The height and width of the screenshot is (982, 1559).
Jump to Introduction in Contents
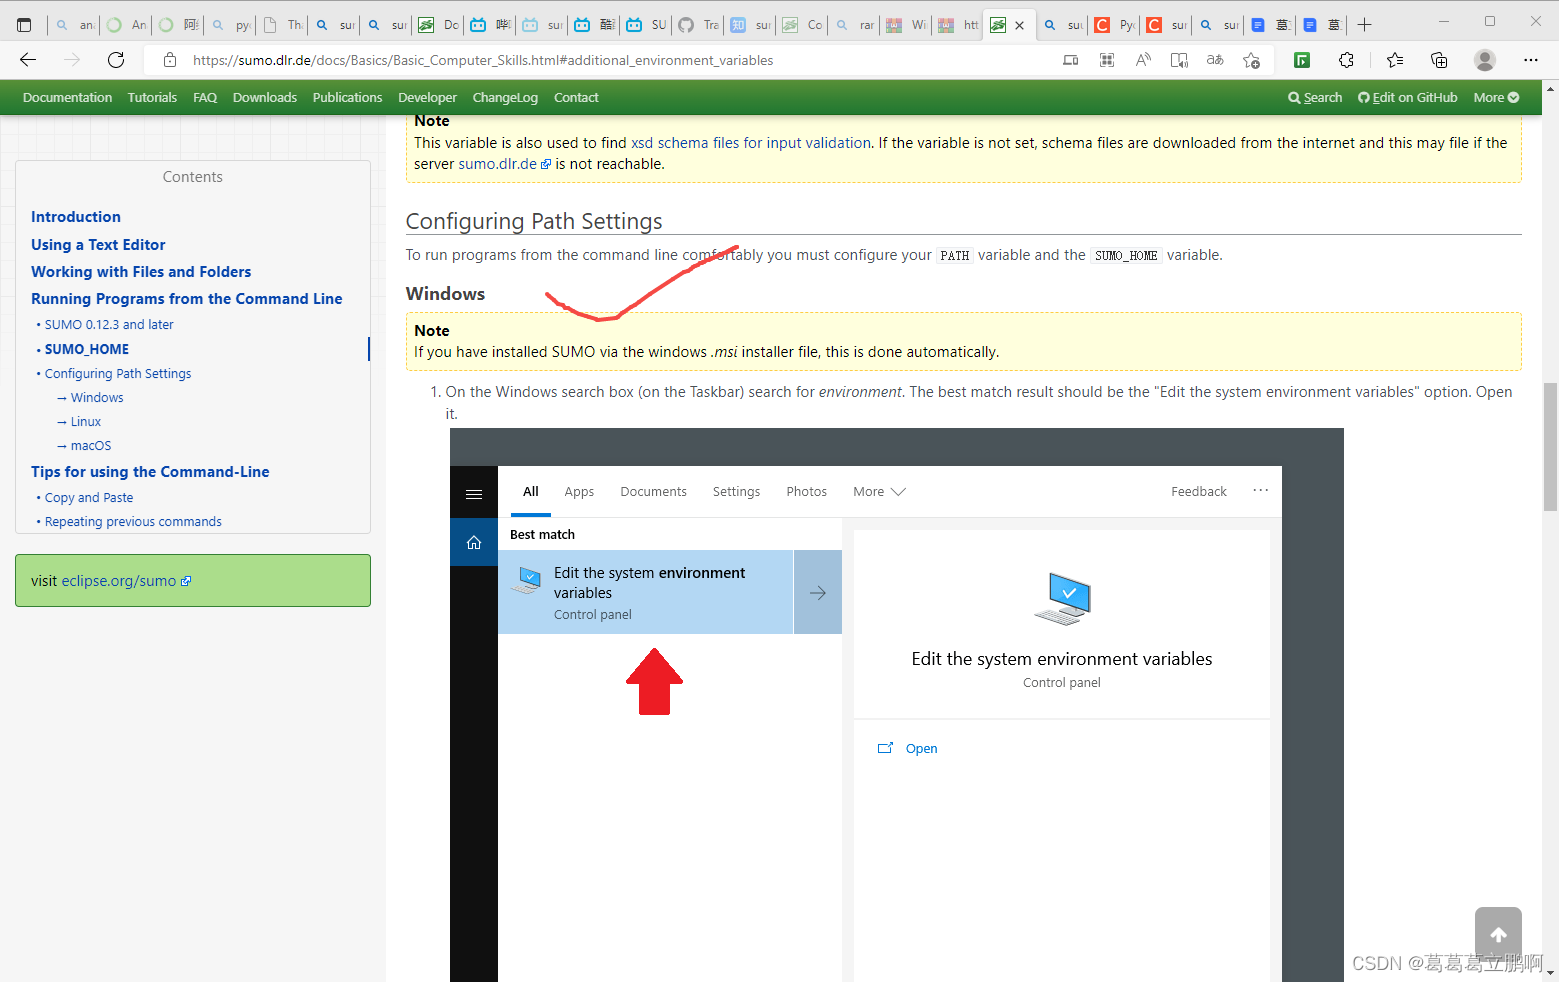[x=76, y=217]
